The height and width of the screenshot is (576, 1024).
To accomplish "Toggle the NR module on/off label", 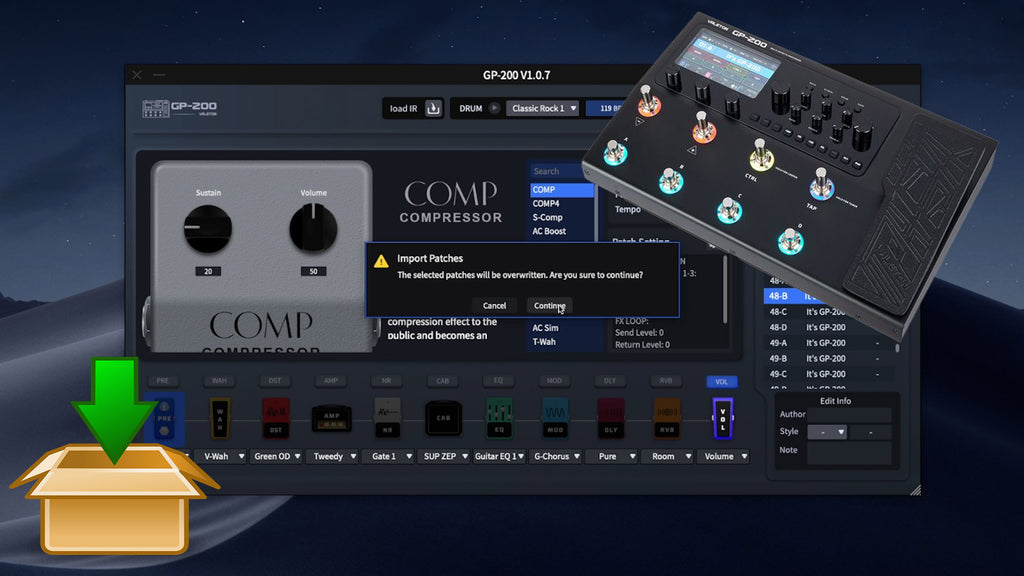I will pyautogui.click(x=386, y=381).
